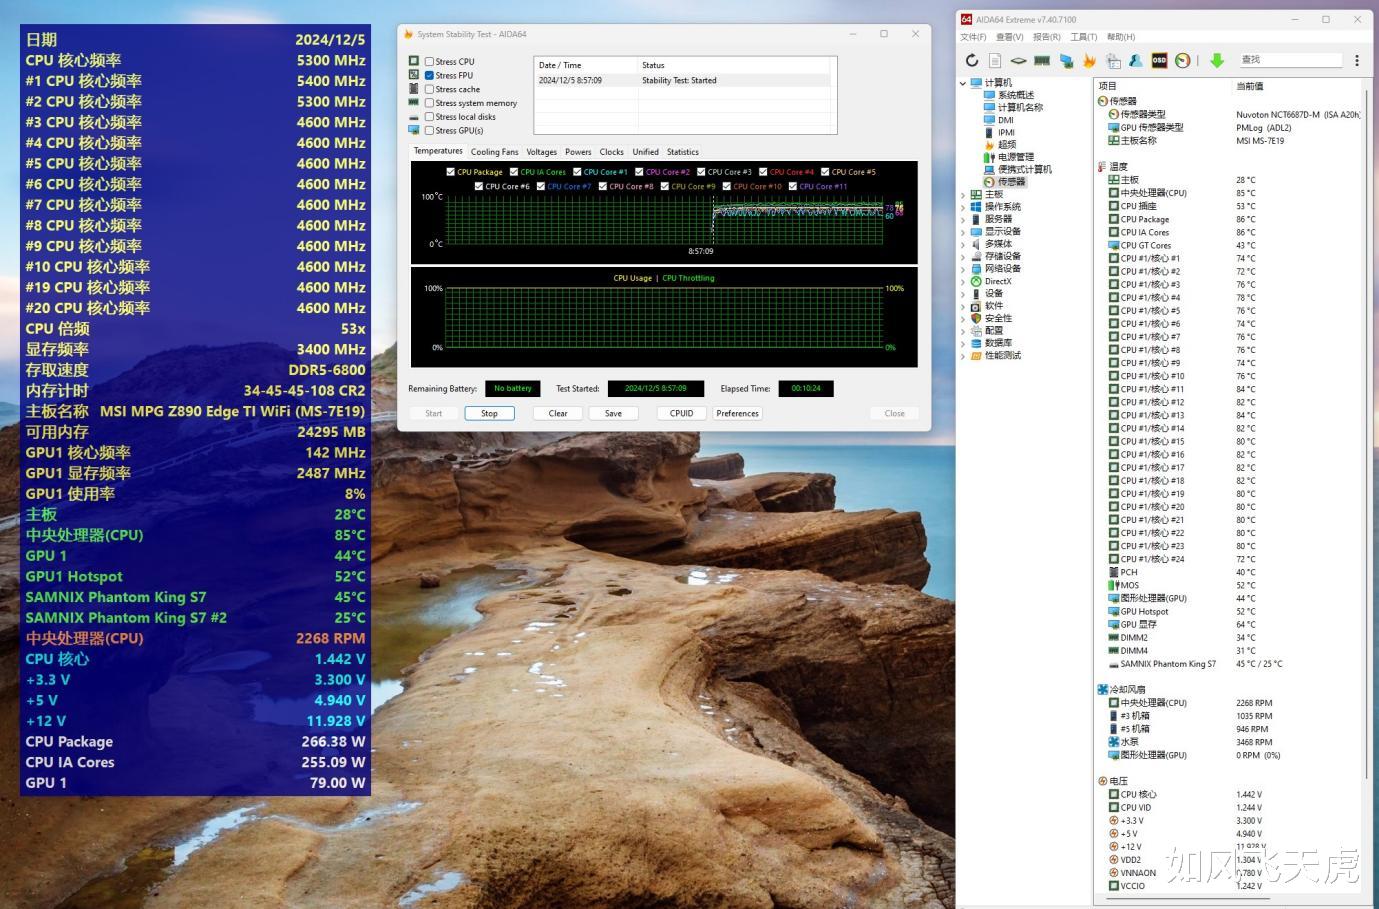Expand the 主板 tree node
Image resolution: width=1379 pixels, height=909 pixels.
click(x=963, y=195)
